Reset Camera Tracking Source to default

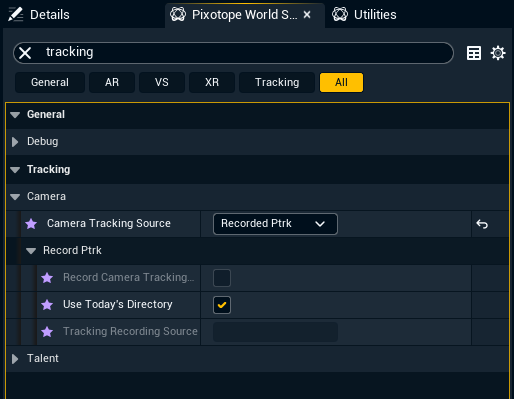pos(482,224)
